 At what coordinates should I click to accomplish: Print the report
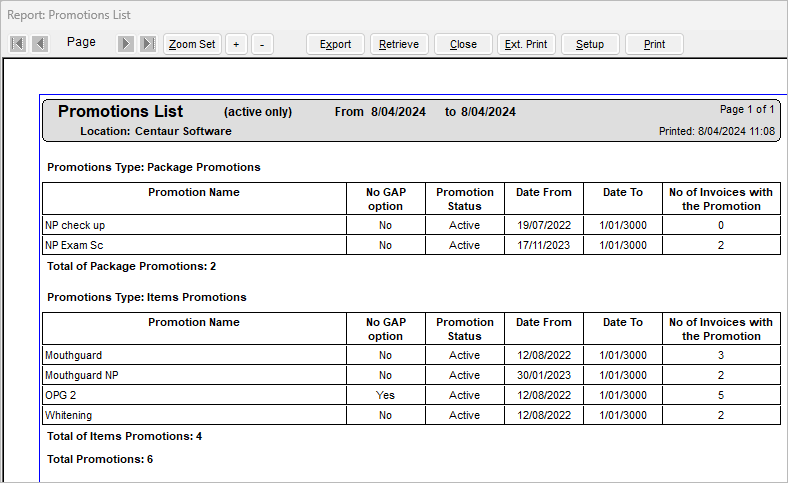pyautogui.click(x=654, y=44)
